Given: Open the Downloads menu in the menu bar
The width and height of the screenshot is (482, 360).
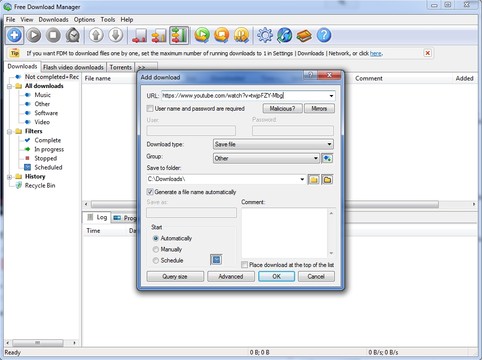Looking at the screenshot, I should pyautogui.click(x=53, y=20).
